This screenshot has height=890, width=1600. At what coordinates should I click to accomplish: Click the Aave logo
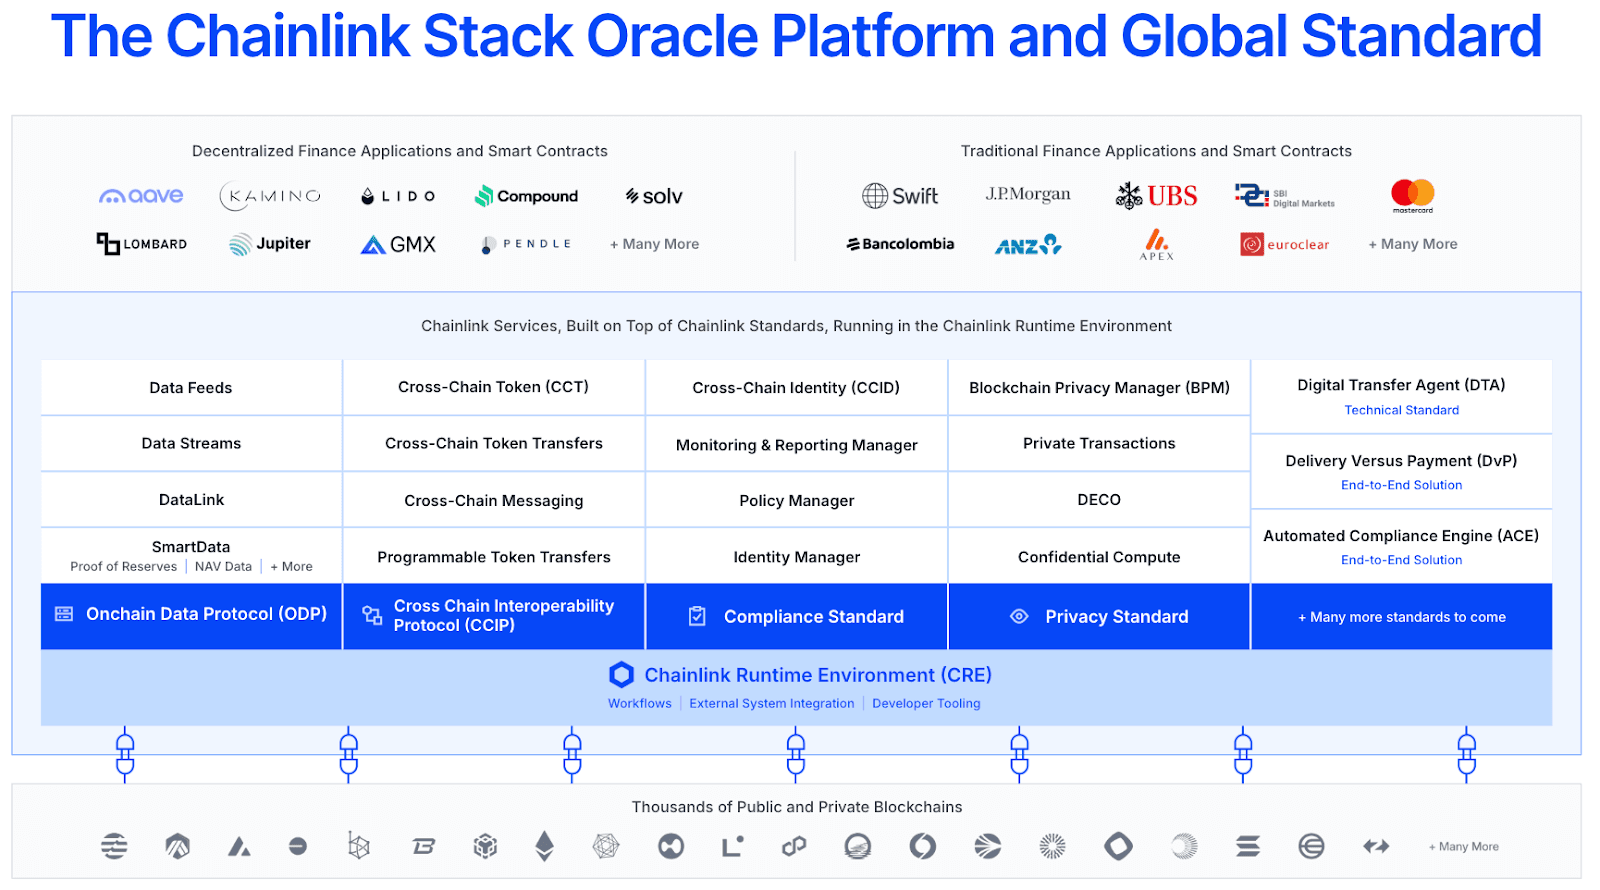[x=141, y=196]
